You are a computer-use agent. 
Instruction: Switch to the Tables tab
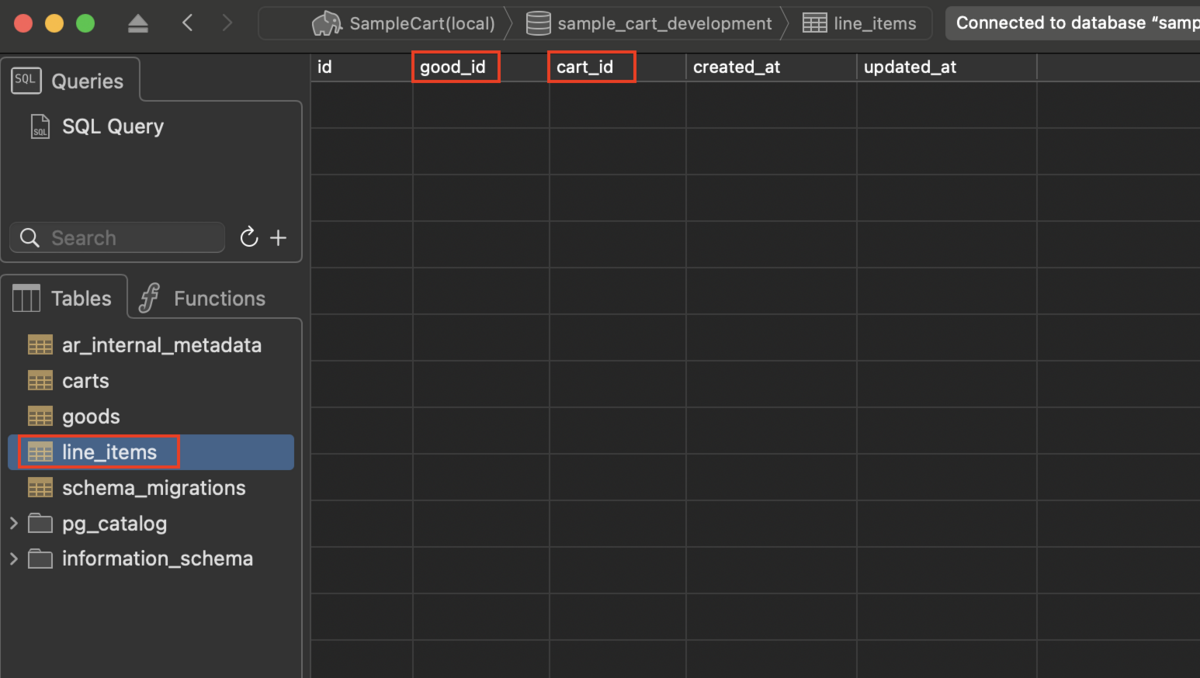[x=64, y=298]
